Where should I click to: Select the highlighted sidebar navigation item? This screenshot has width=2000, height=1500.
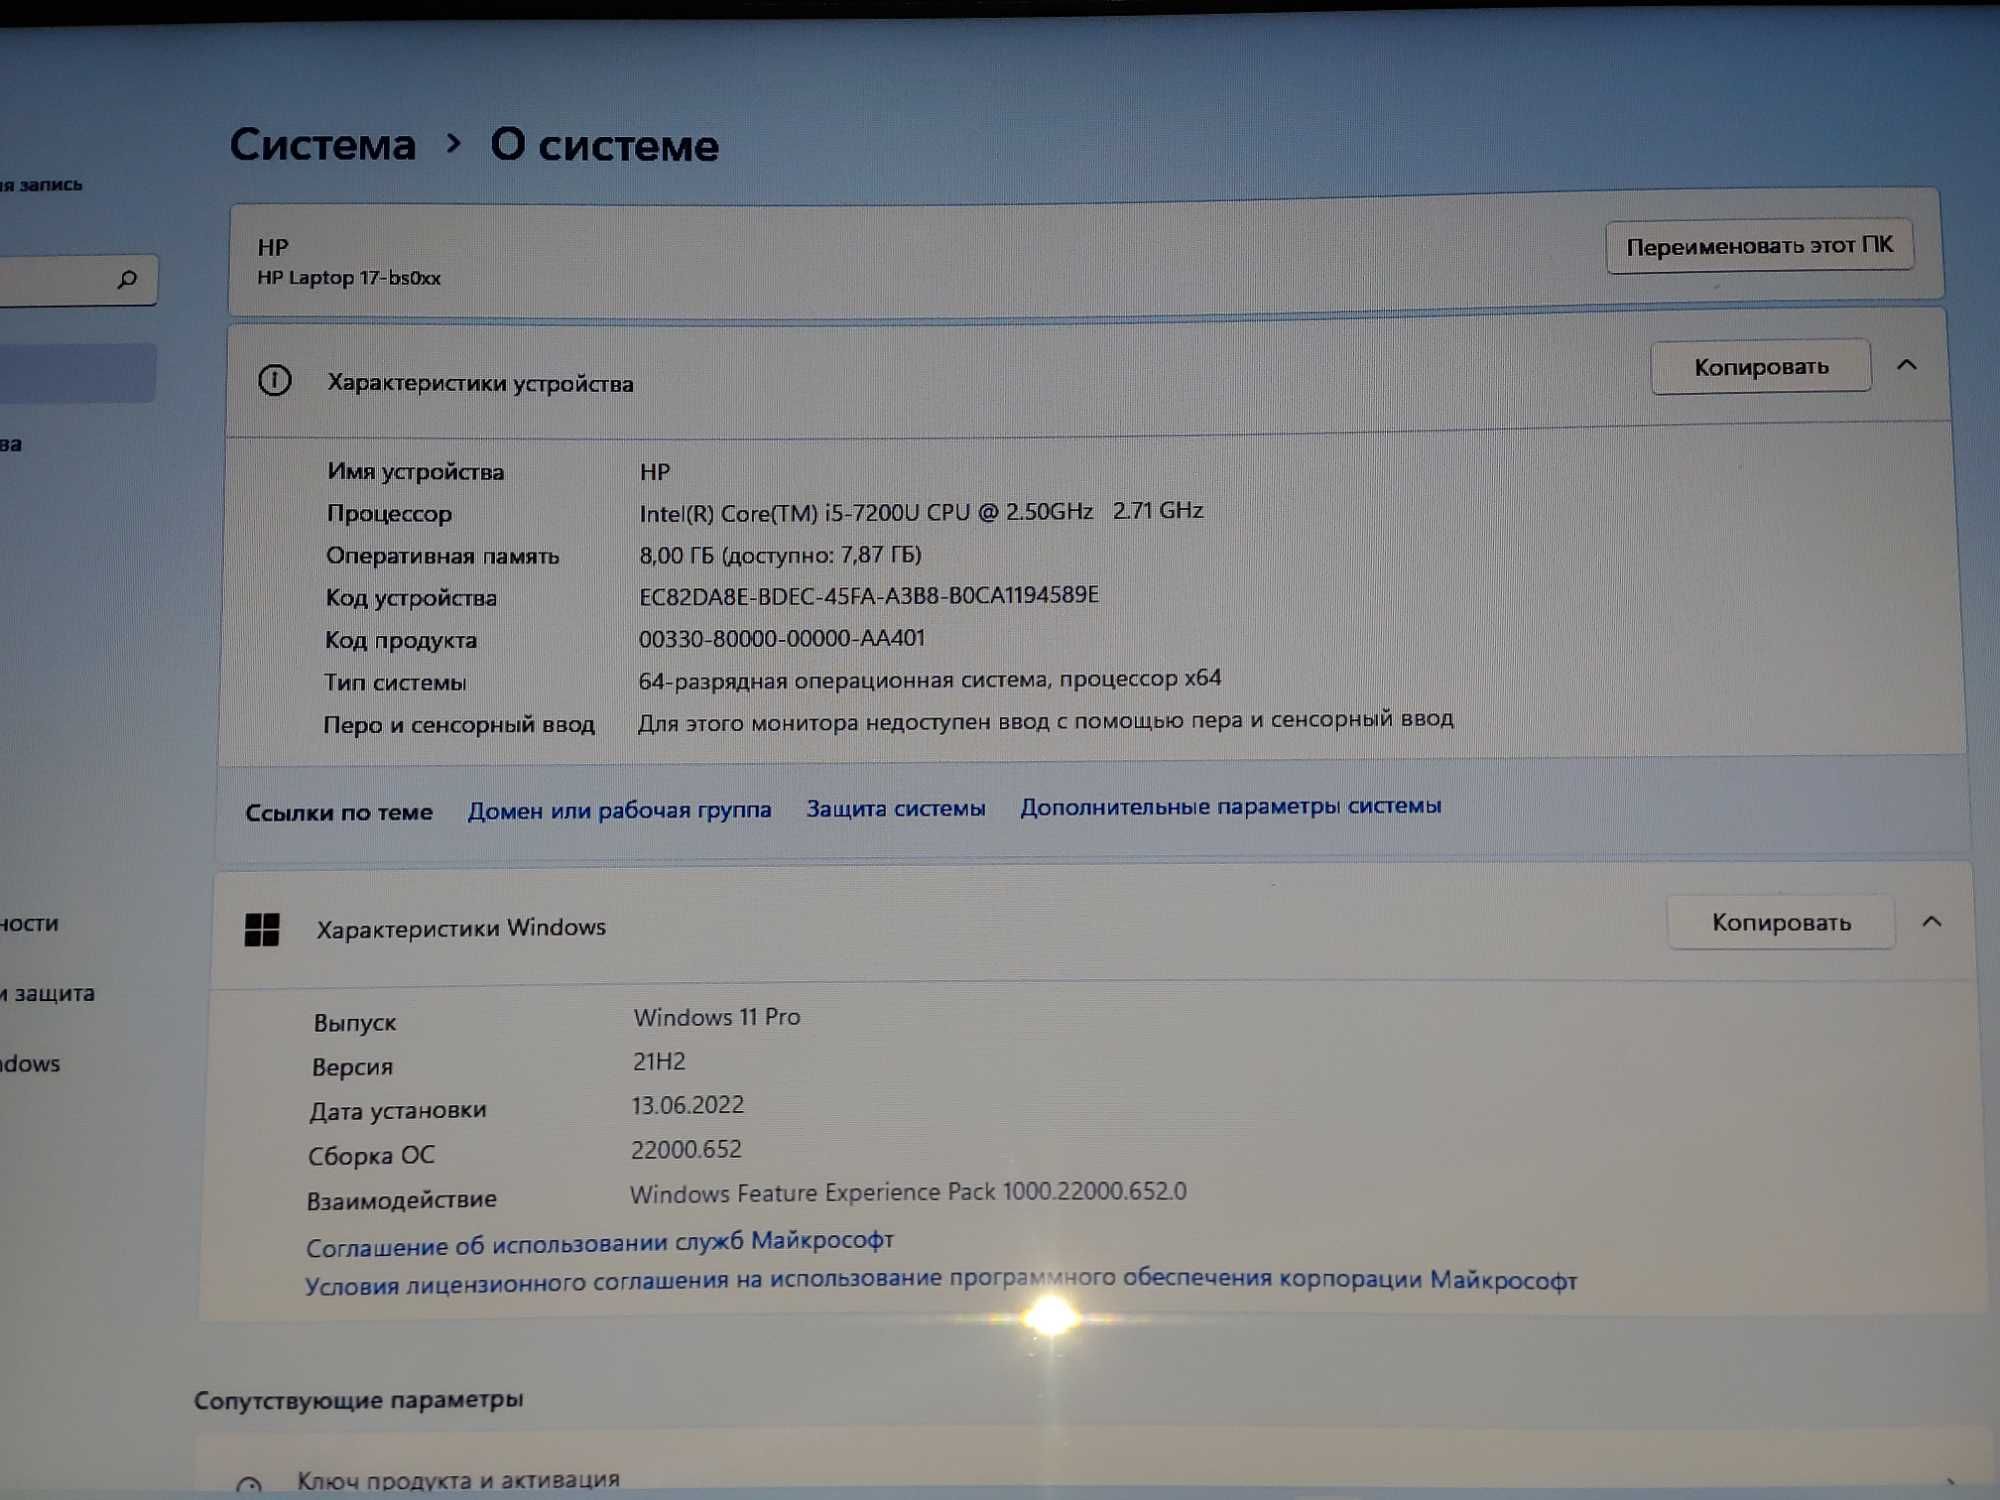tap(77, 373)
